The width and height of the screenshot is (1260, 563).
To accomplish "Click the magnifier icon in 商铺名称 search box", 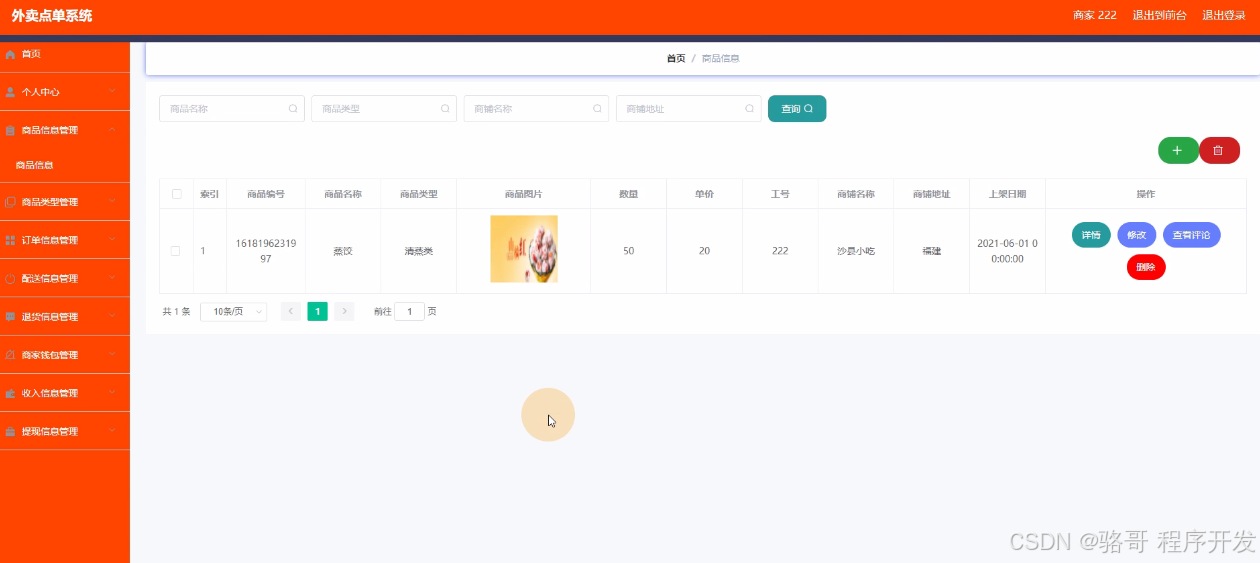I will pos(597,109).
